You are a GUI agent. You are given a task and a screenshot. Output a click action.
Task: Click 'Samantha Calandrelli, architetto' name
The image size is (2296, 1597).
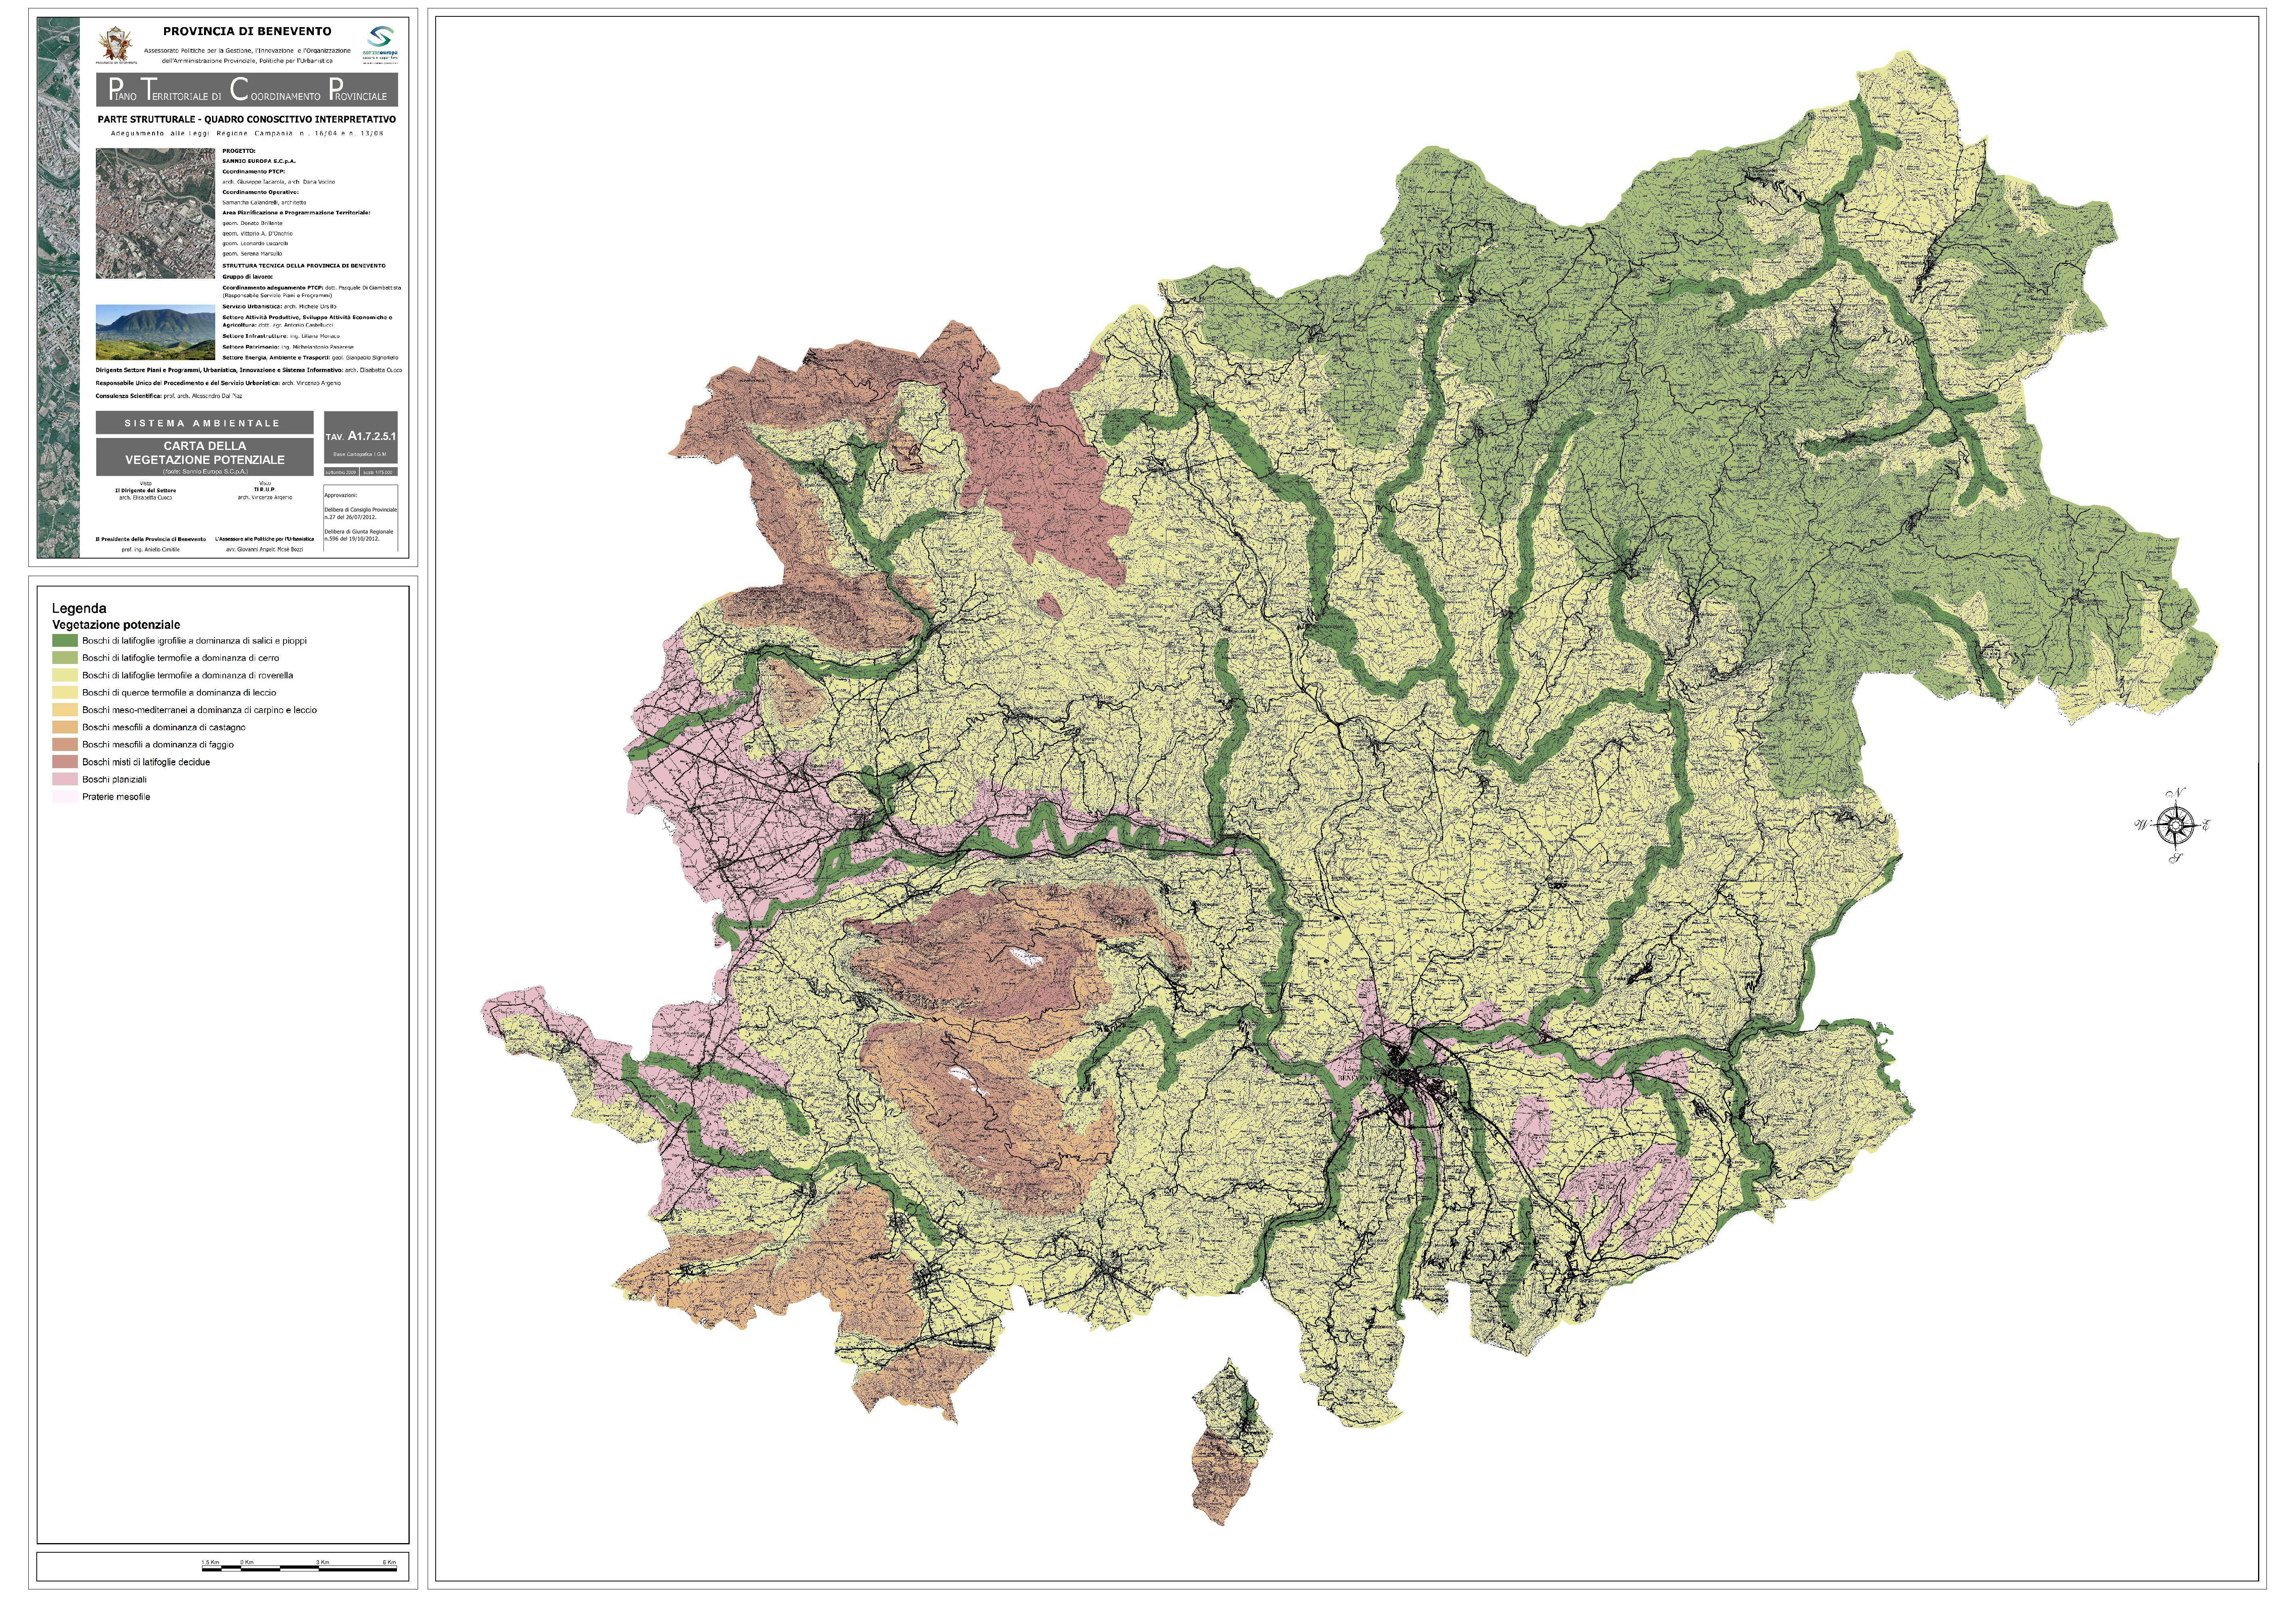click(x=264, y=203)
